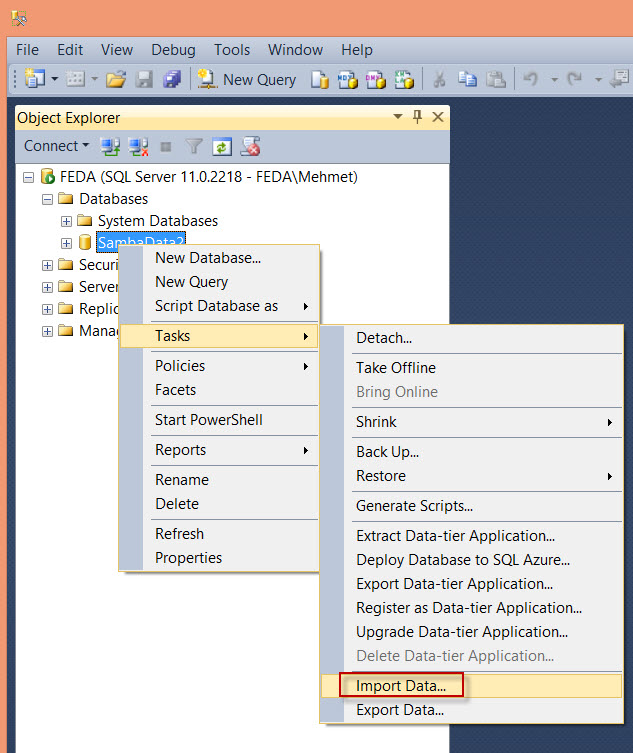Expand the SambaData2 database node

66,243
